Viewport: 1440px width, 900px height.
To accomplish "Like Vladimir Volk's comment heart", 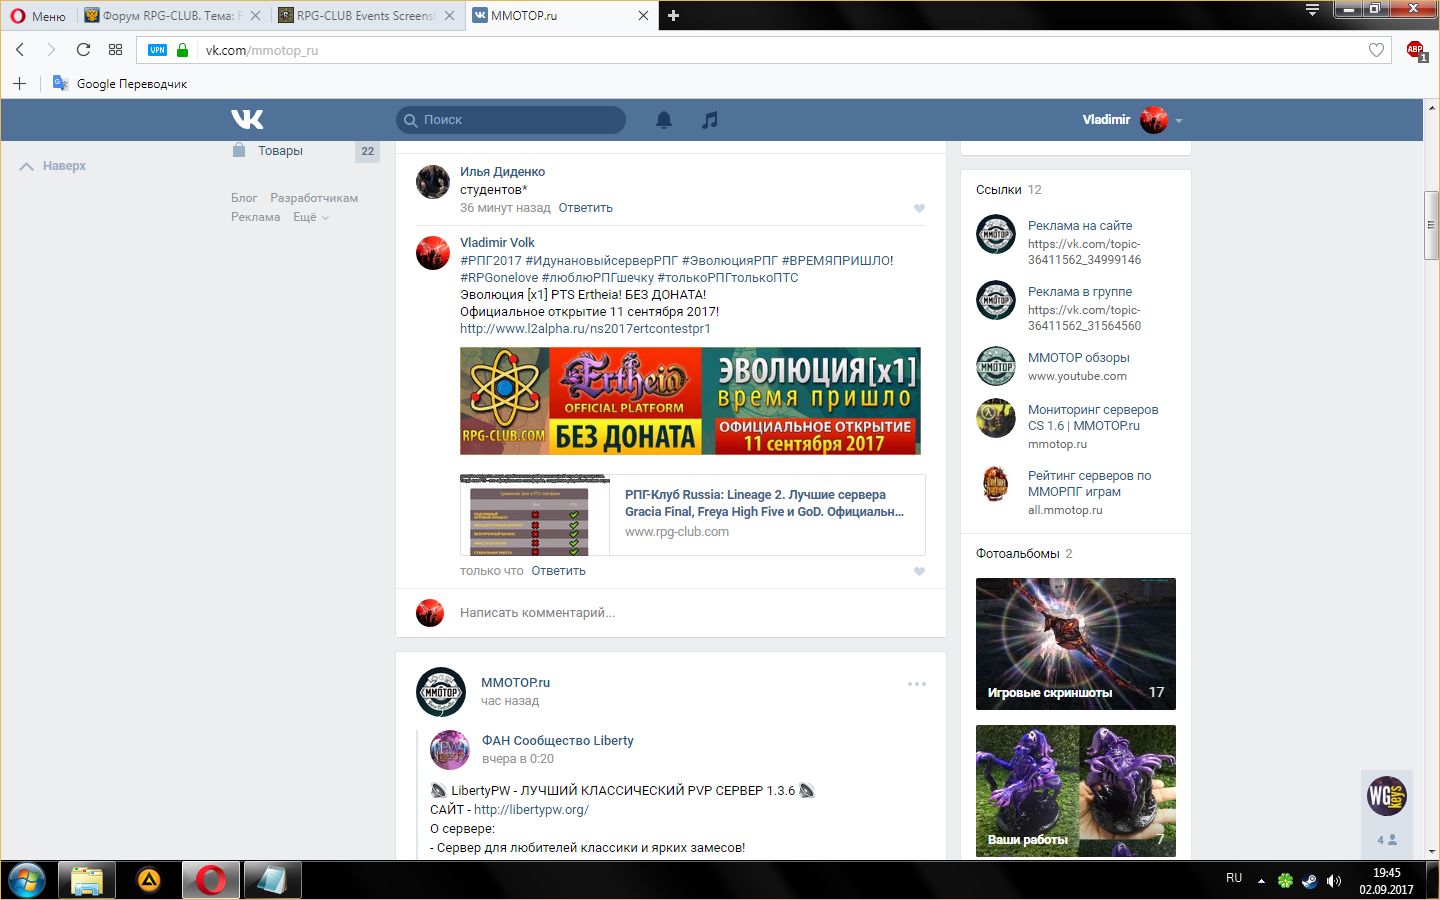I will pos(919,571).
